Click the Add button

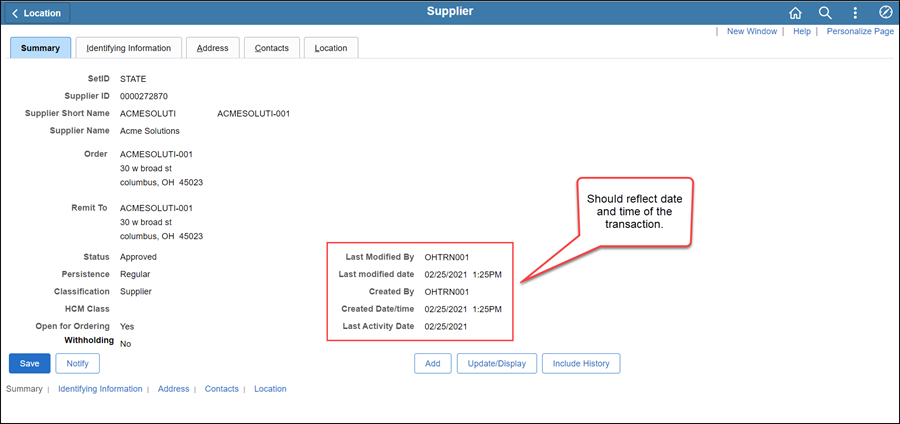tap(432, 363)
